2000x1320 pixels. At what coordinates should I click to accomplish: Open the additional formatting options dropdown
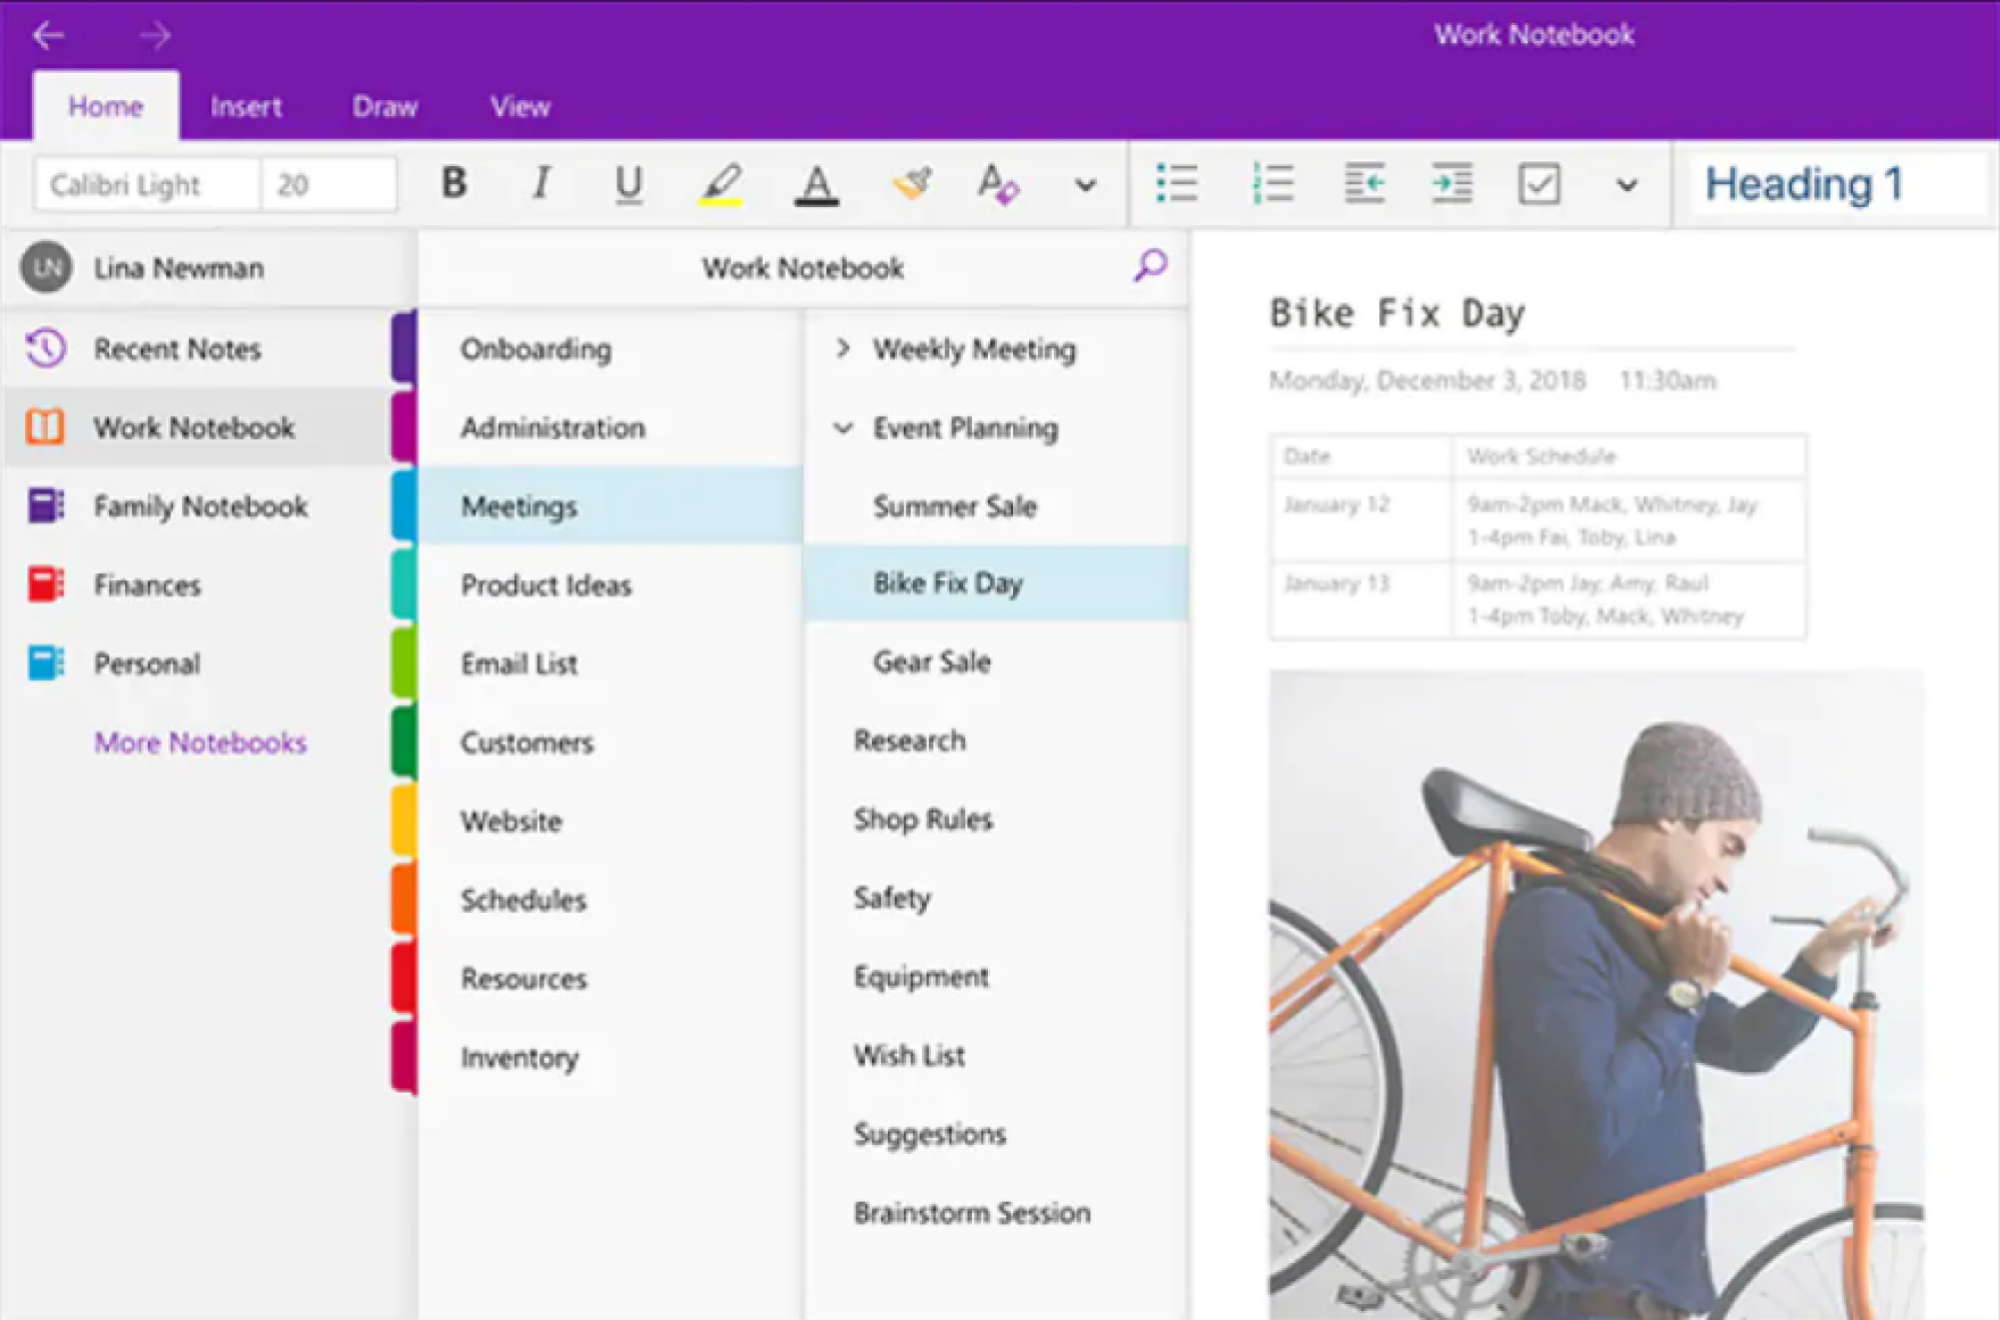tap(1085, 184)
